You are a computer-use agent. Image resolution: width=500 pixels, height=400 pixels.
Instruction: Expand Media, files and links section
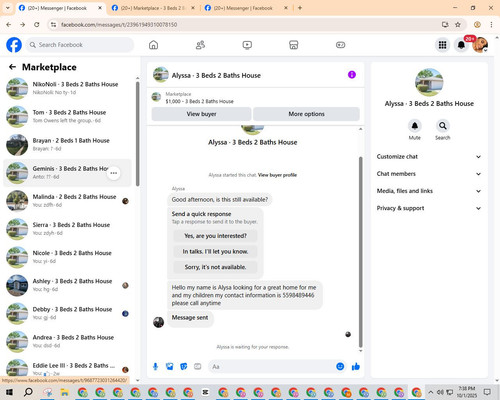[x=429, y=191]
